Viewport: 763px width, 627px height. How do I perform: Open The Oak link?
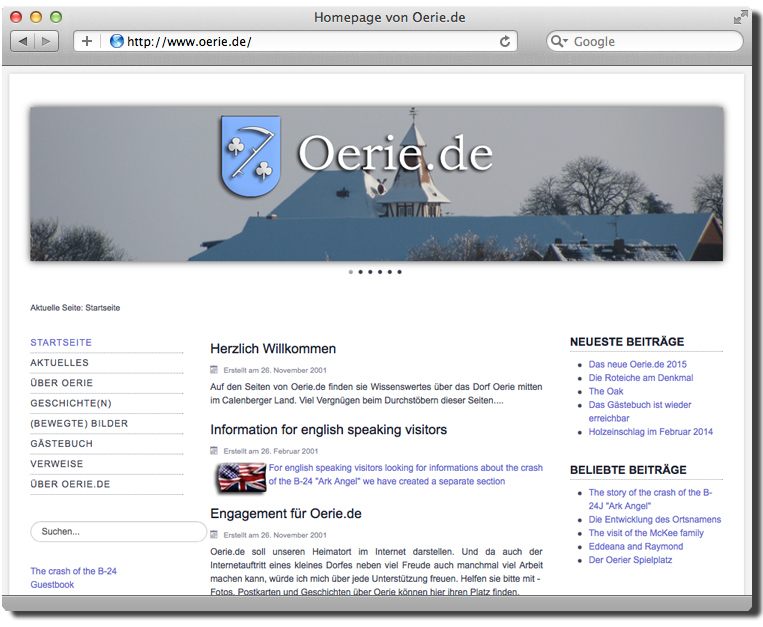click(x=606, y=391)
